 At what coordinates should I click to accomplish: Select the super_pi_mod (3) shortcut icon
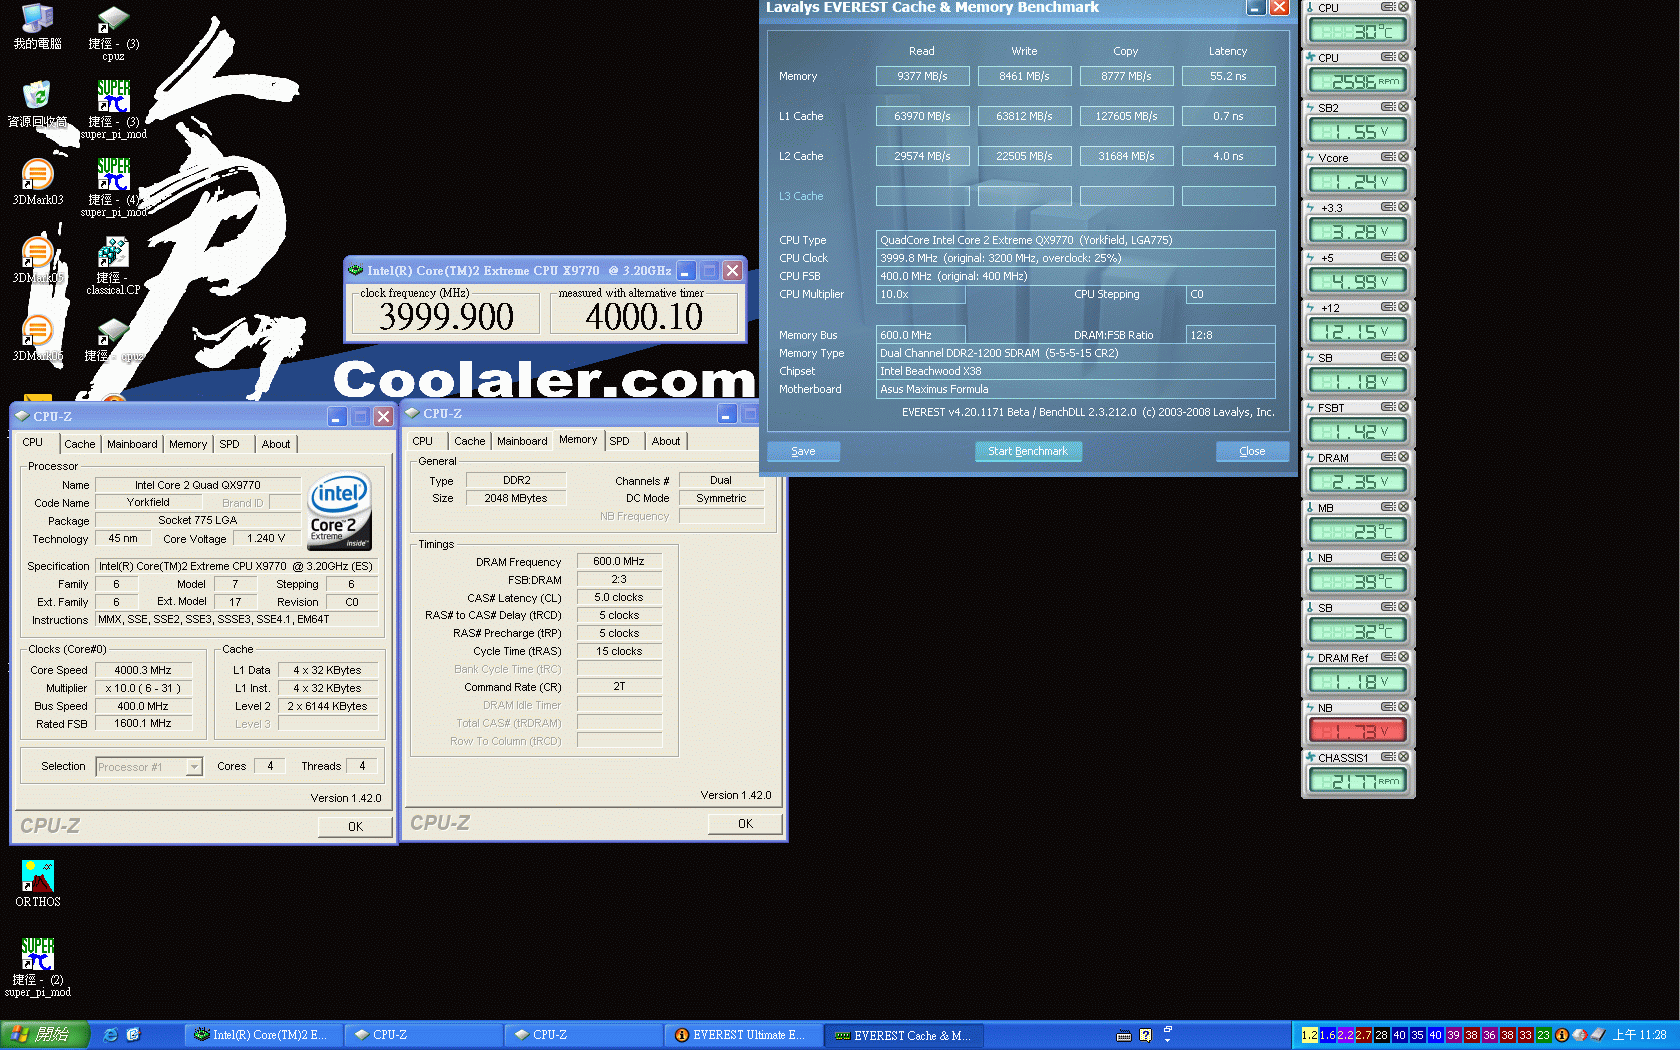pyautogui.click(x=113, y=110)
